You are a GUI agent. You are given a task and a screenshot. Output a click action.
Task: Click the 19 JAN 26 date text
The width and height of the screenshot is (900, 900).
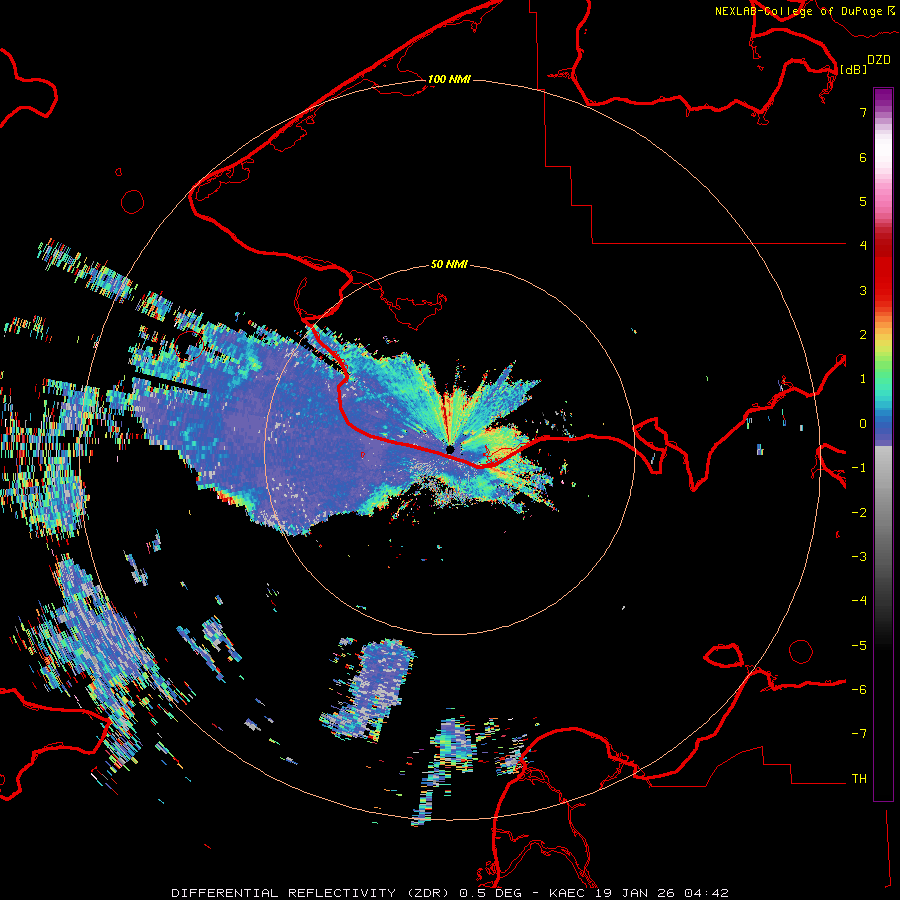pos(634,893)
